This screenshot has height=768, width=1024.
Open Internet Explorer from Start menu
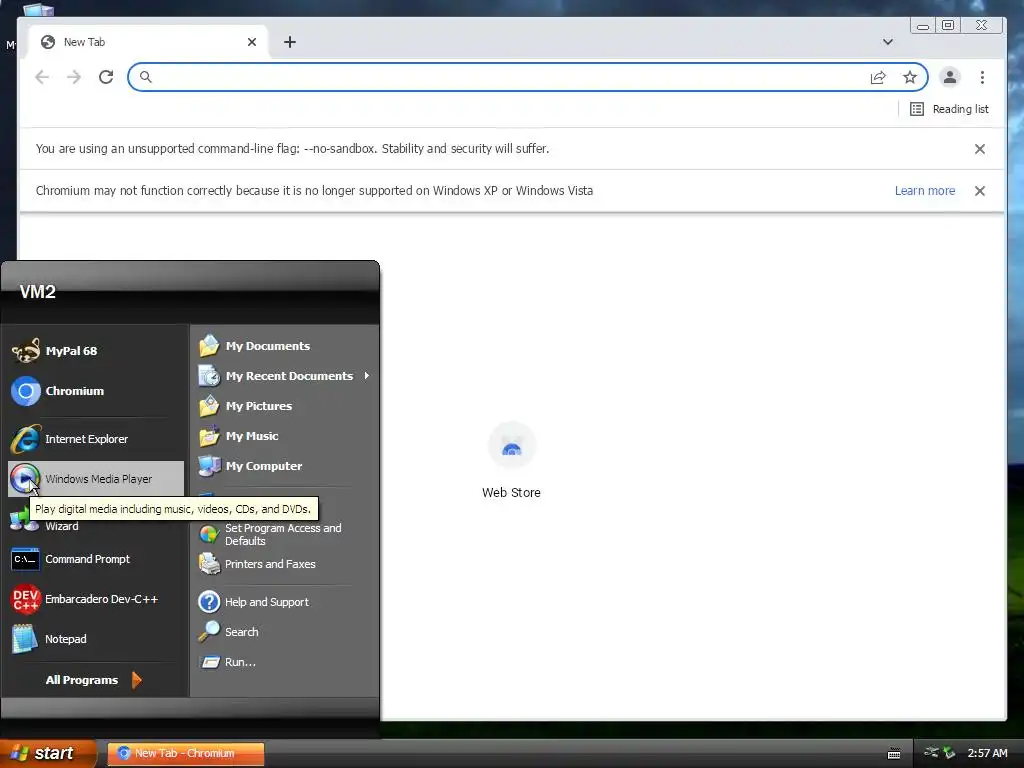tap(95, 439)
